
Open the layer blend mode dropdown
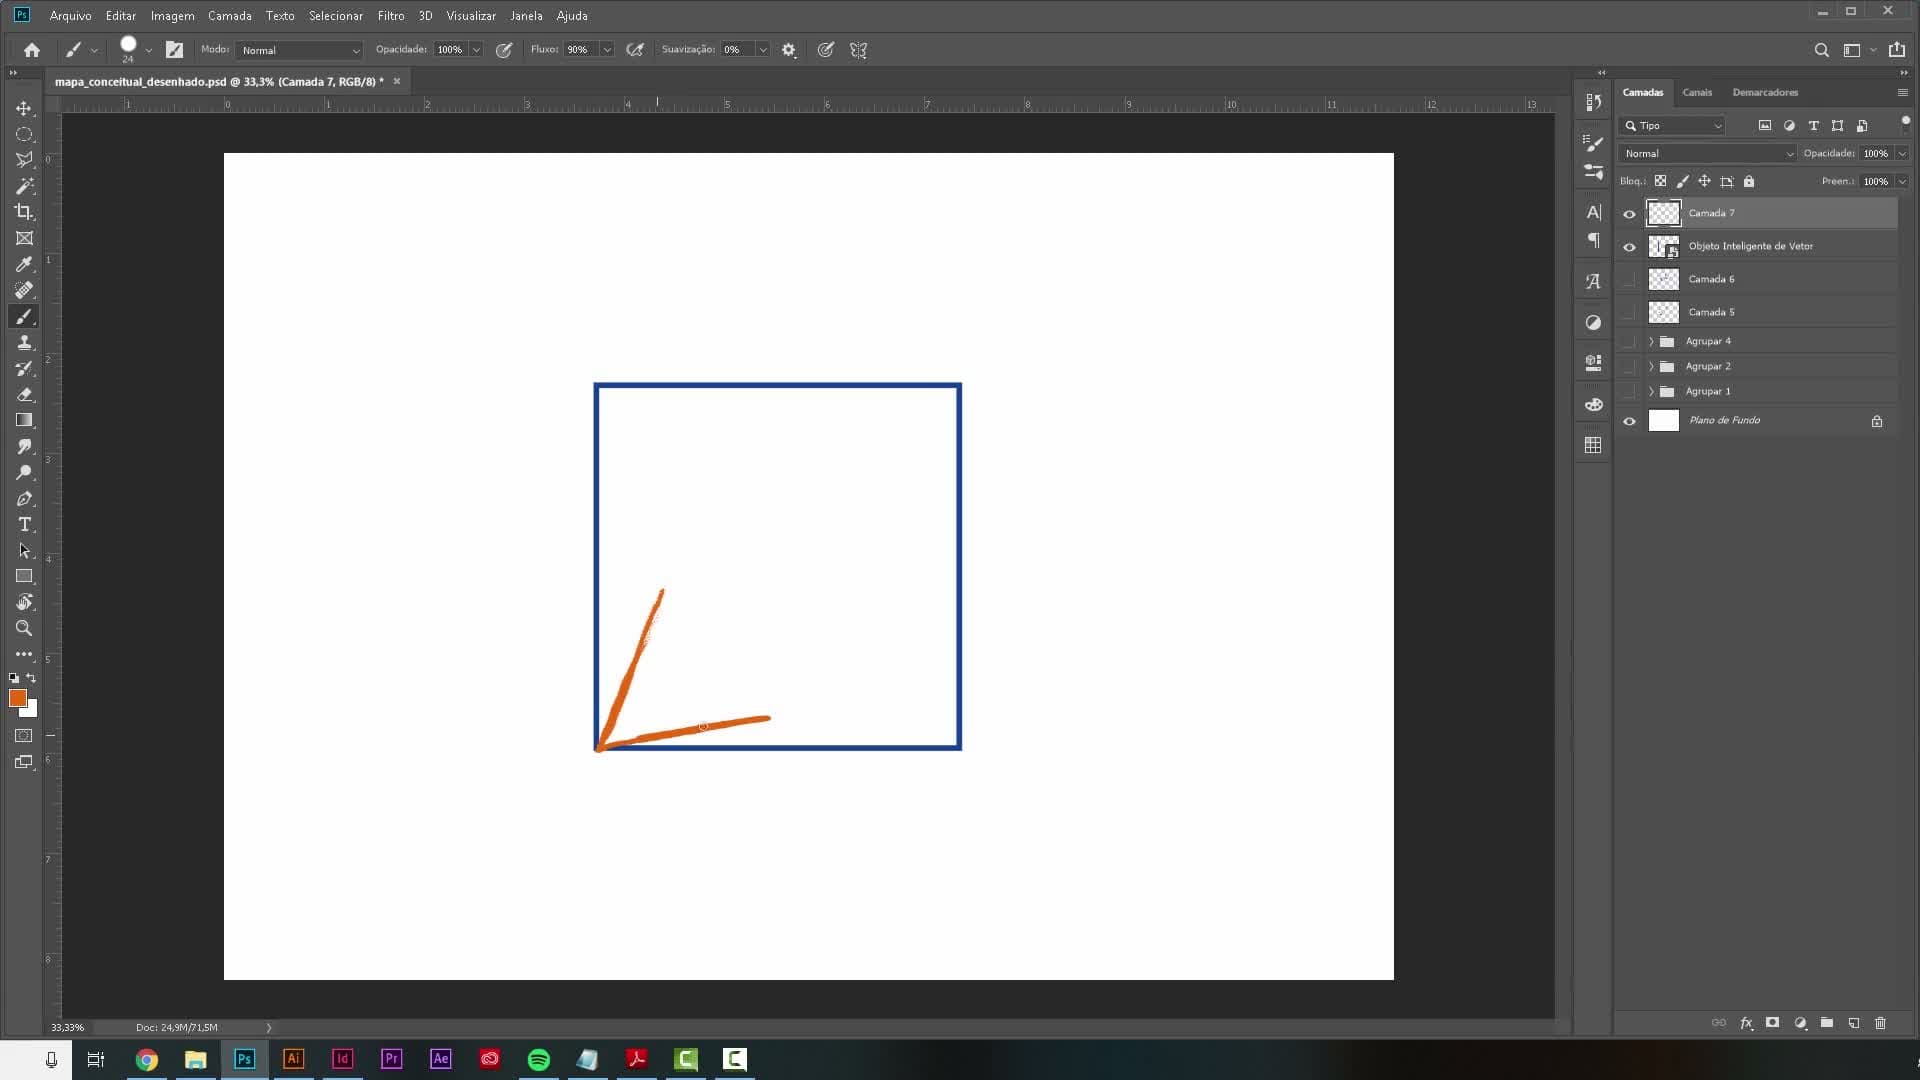(x=1707, y=153)
